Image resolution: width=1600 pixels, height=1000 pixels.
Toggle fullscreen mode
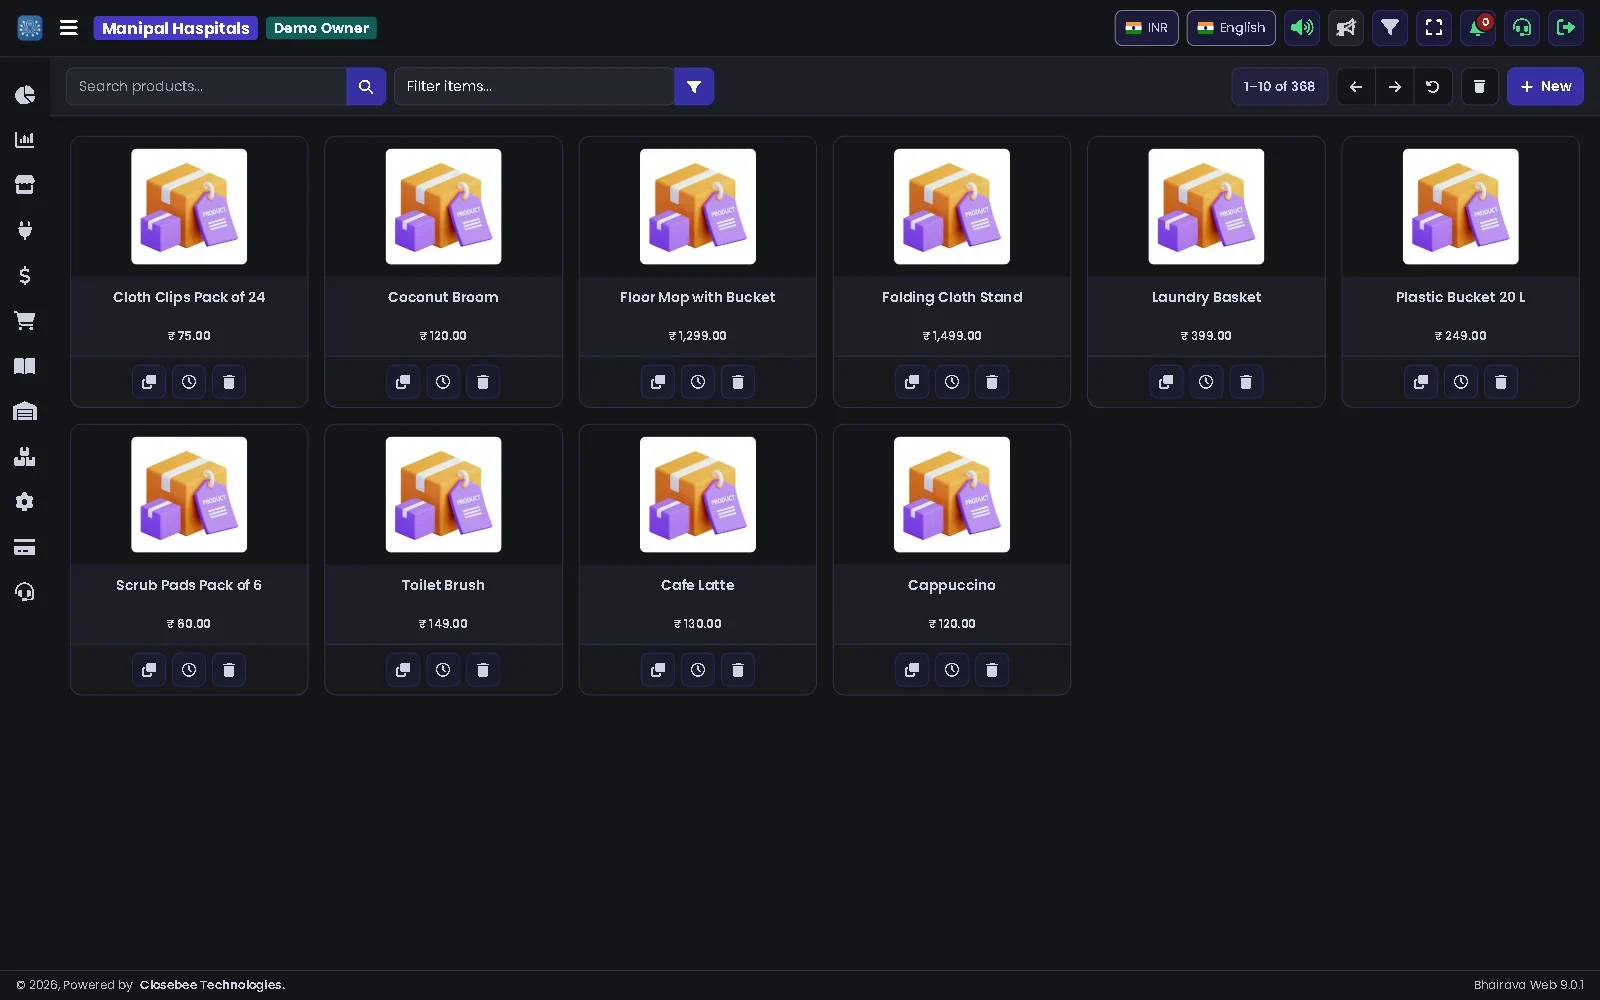click(1434, 28)
